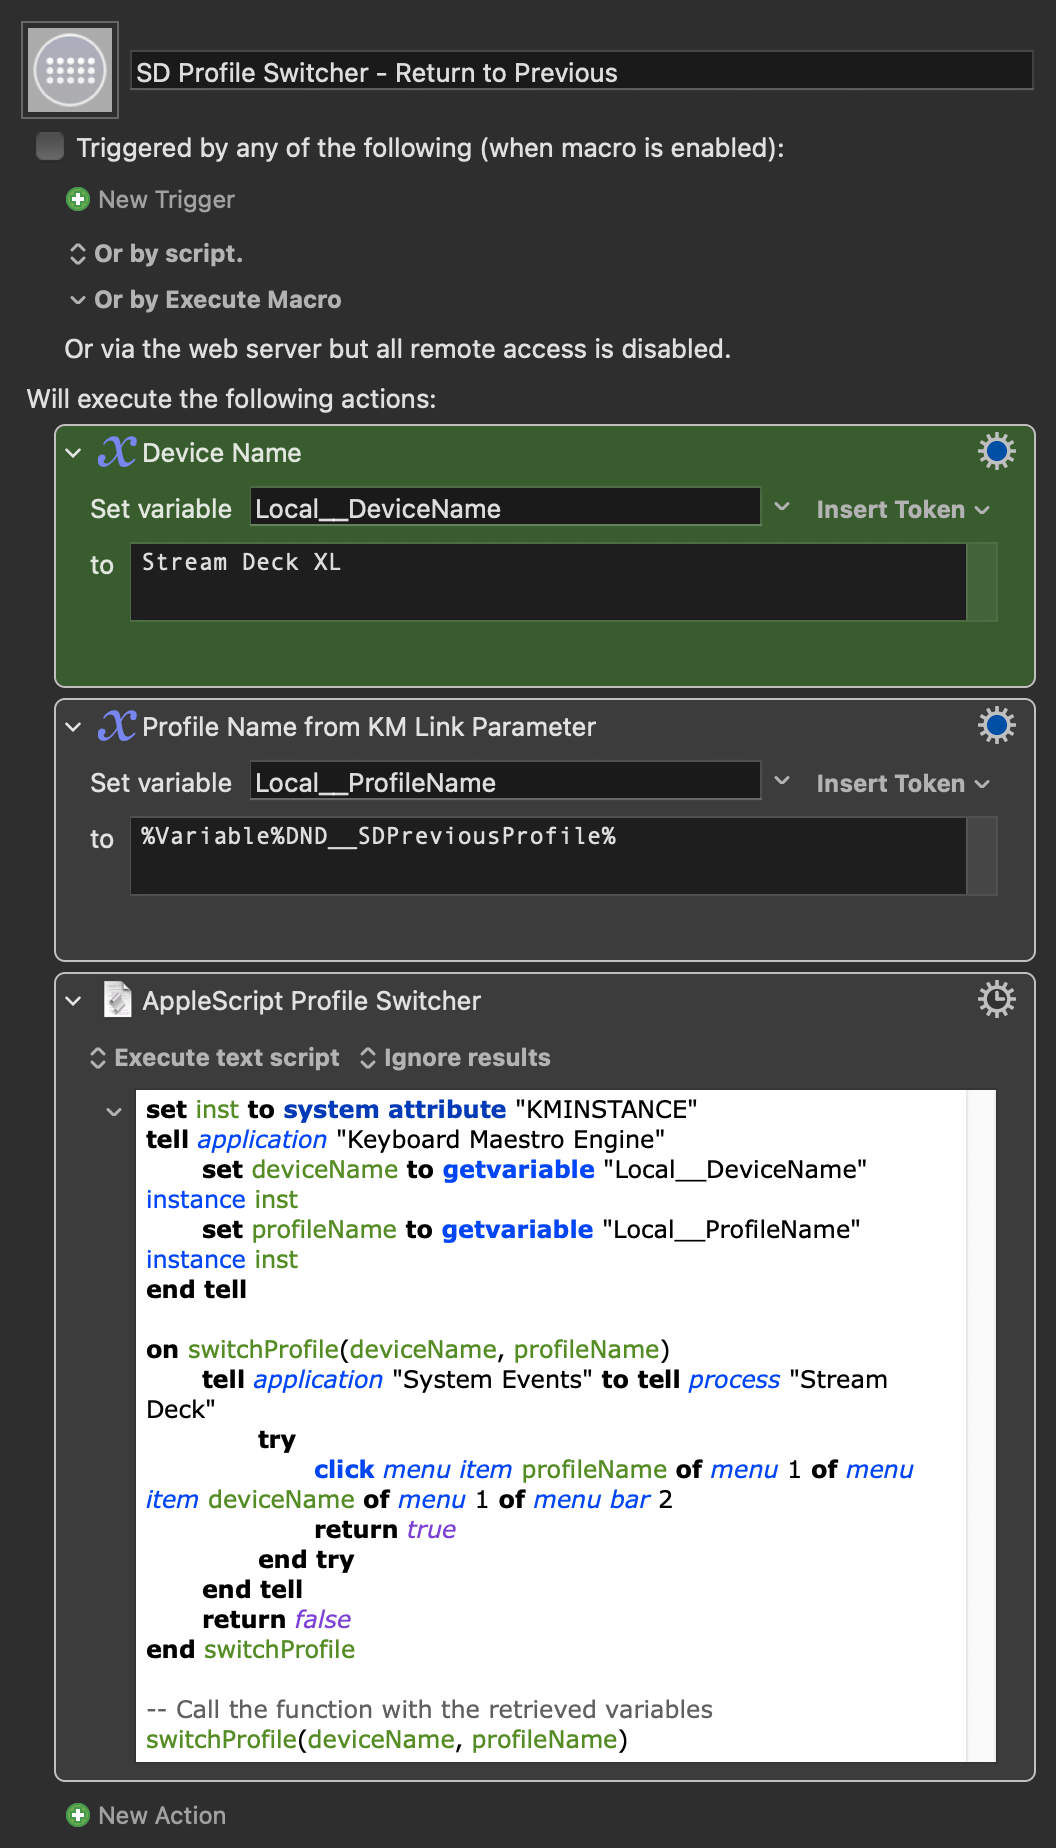Click the macro icon image well
This screenshot has height=1848, width=1056.
(70, 70)
